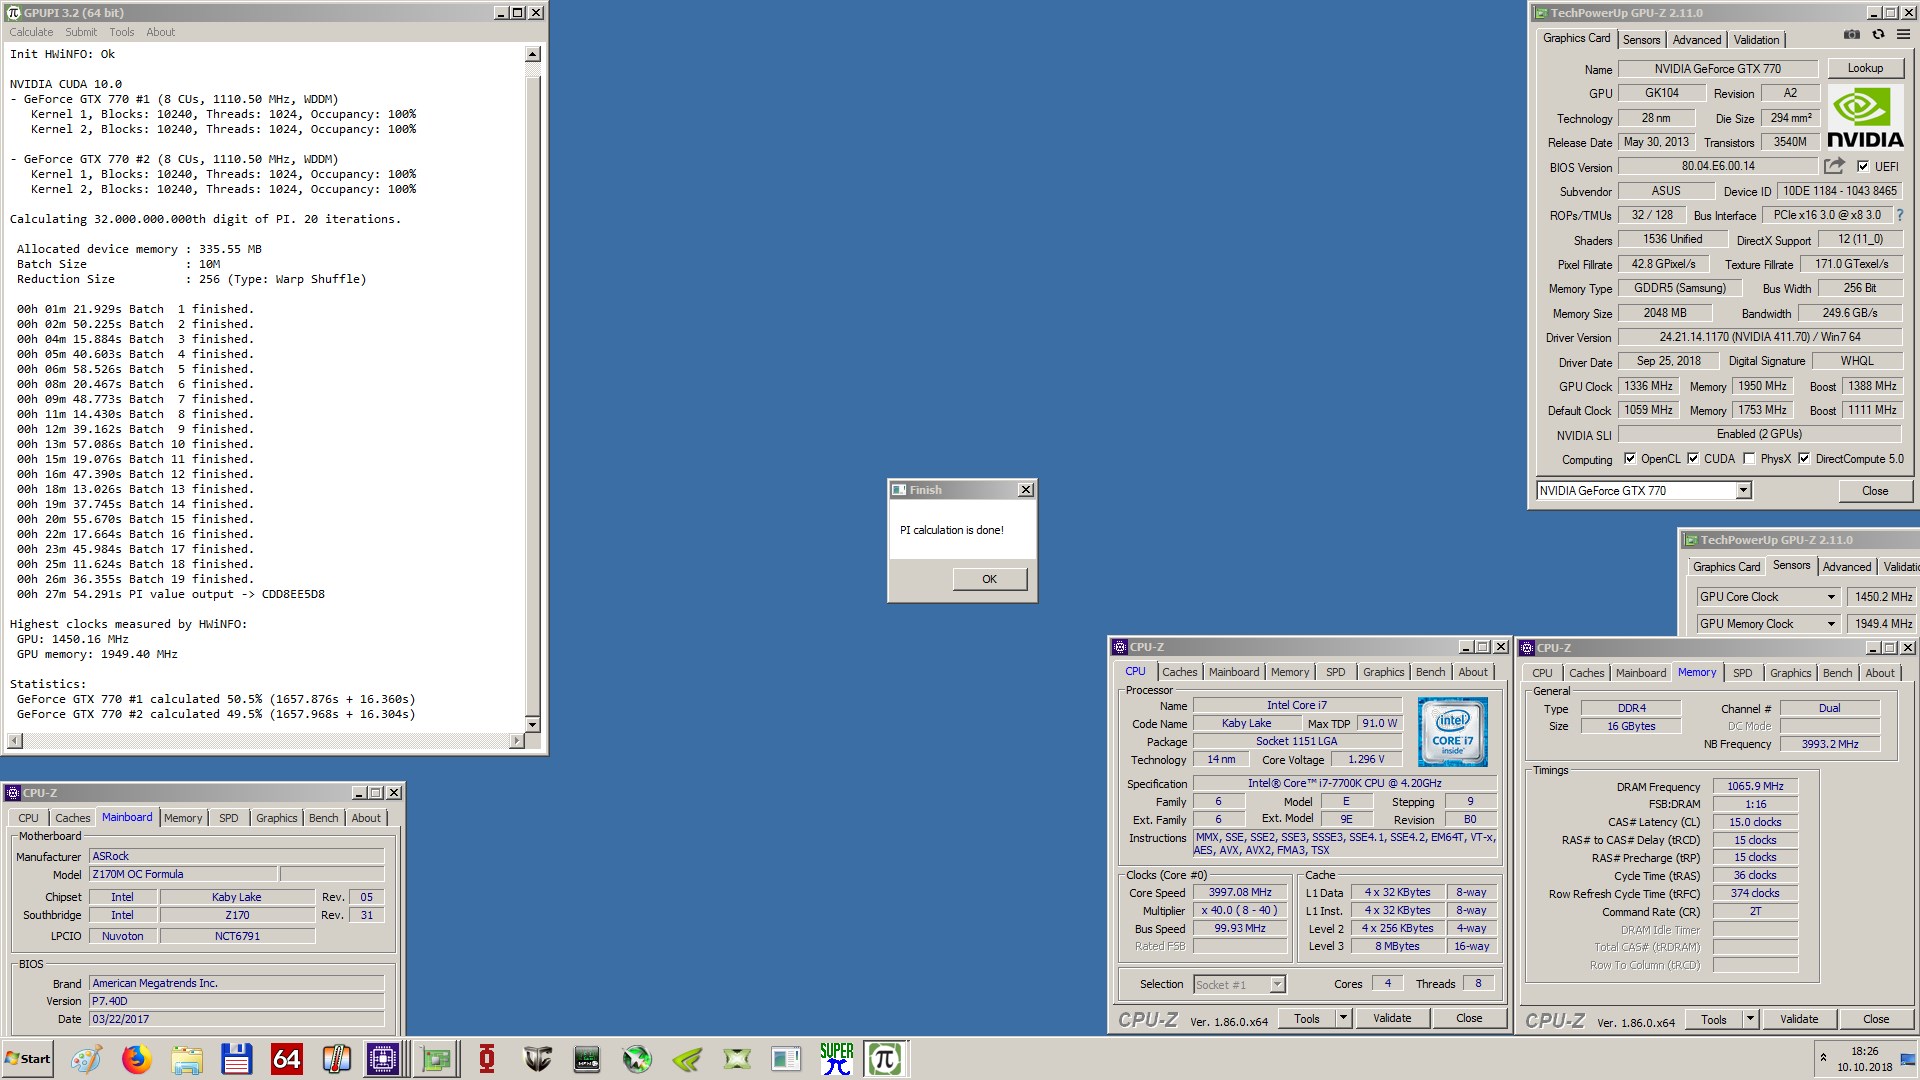Enable the PhysX computing checkbox
The image size is (1920, 1080).
[x=1749, y=459]
